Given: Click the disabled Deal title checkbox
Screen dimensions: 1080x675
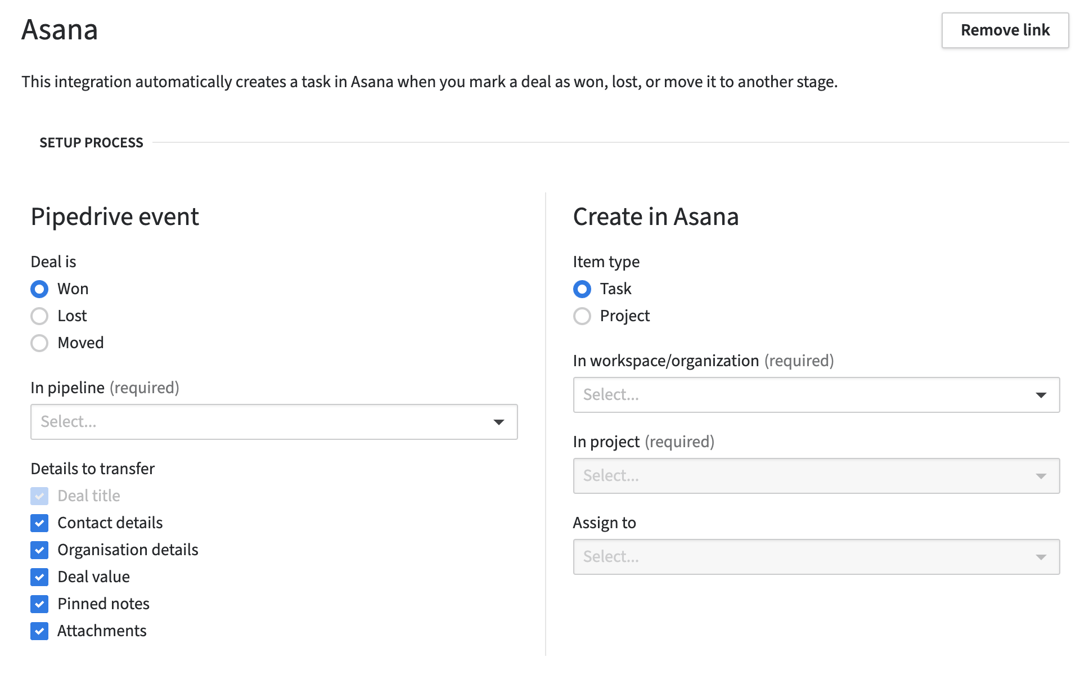Looking at the screenshot, I should 38,495.
